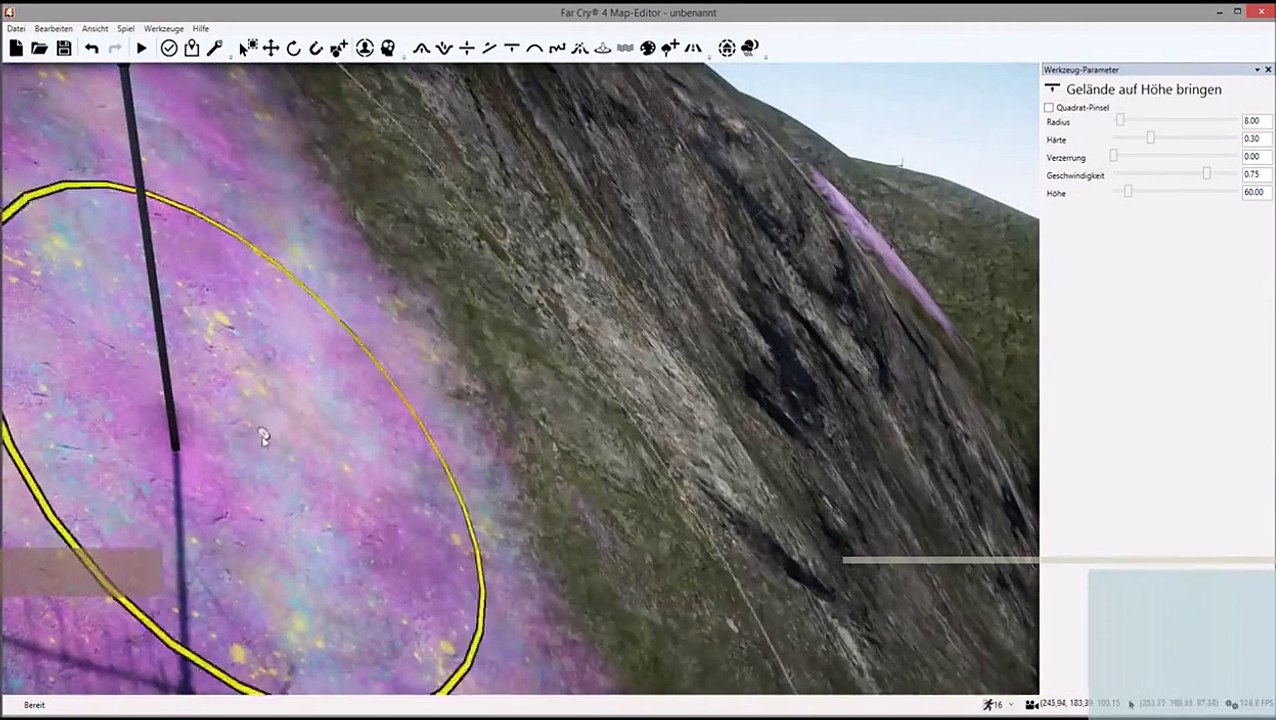Click the validate map checkmark circle icon
1276x720 pixels.
click(169, 48)
